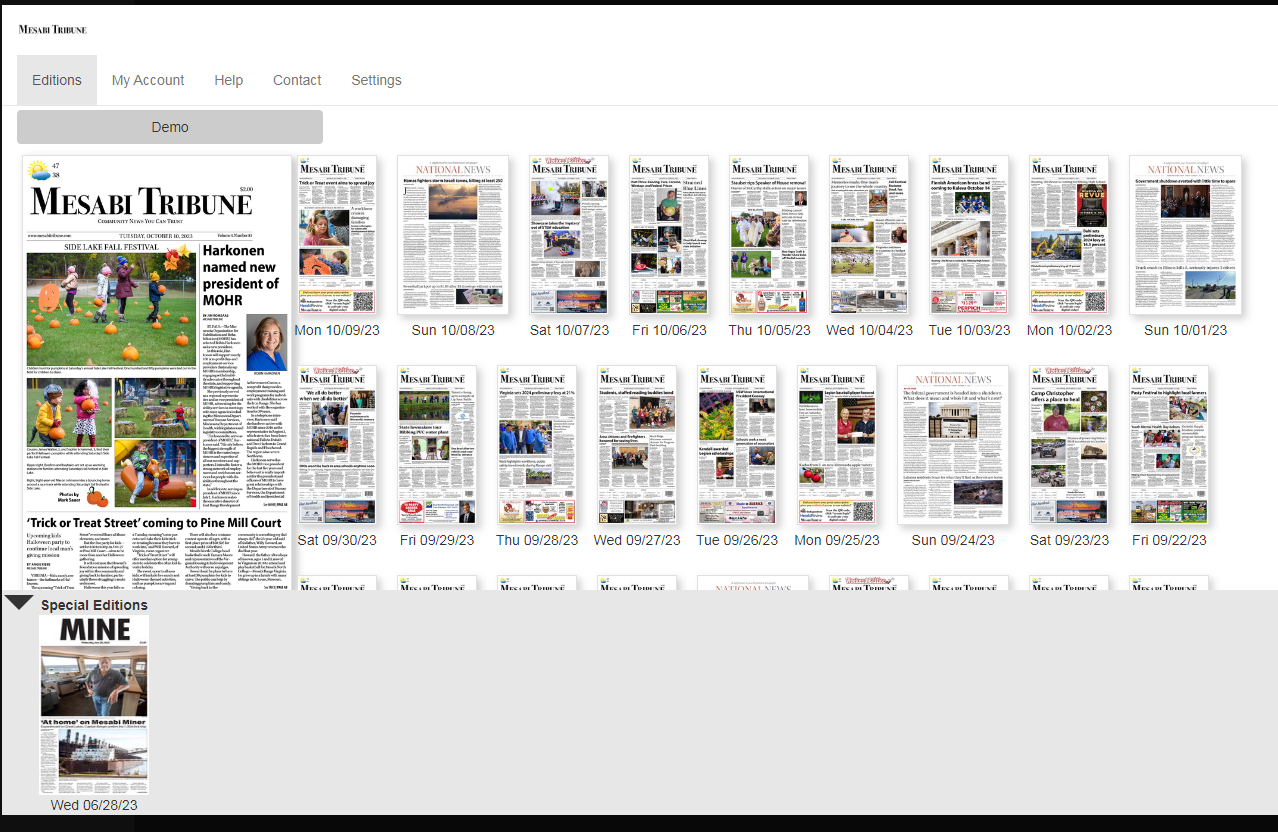
Task: Open the Help tab
Action: click(x=228, y=80)
